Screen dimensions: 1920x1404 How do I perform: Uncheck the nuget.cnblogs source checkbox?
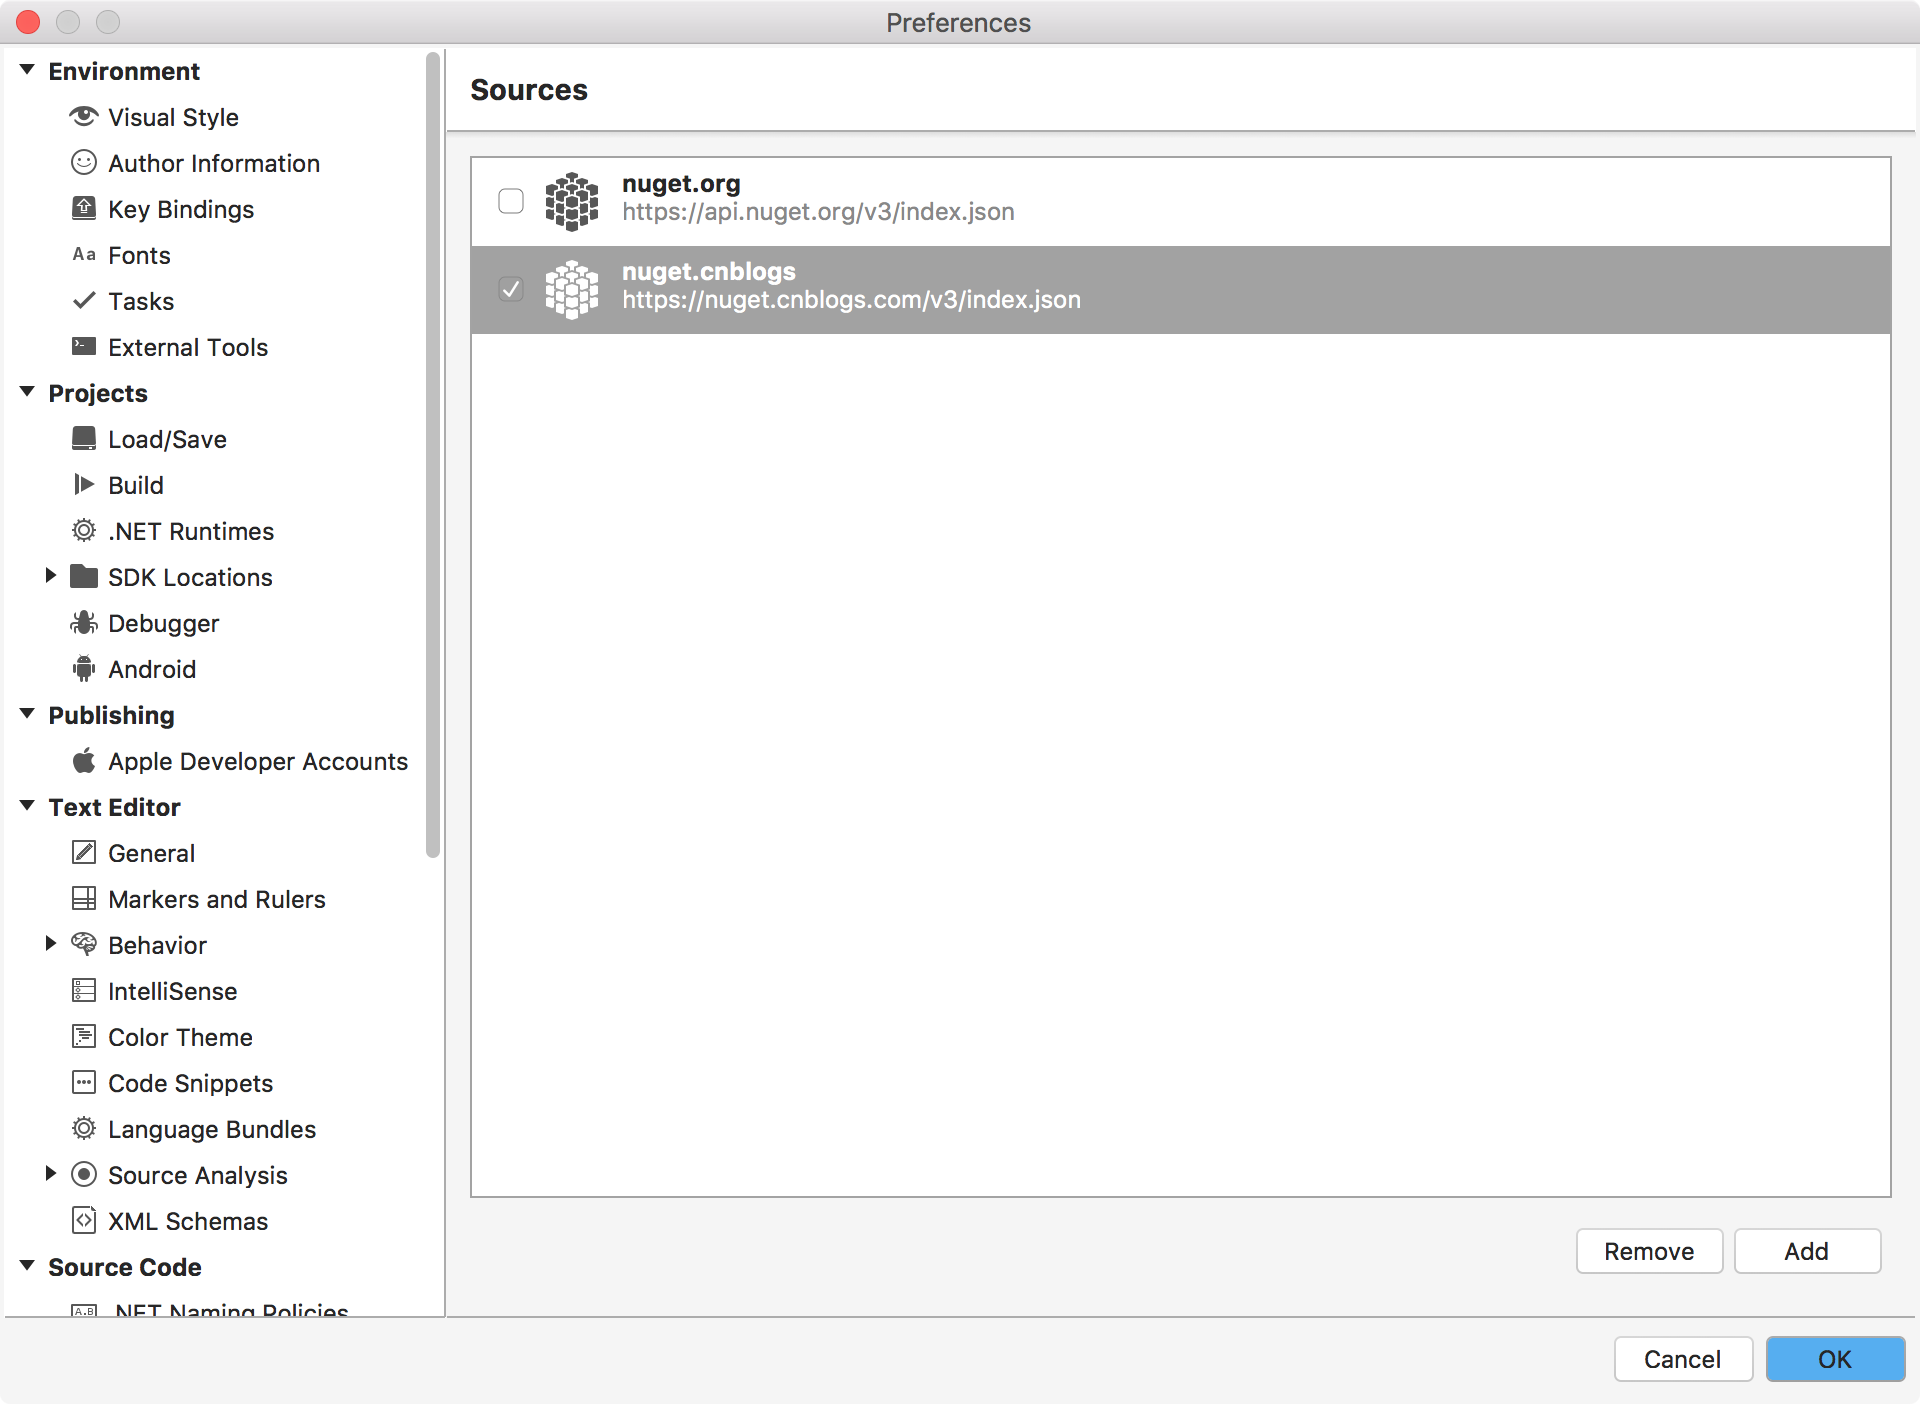point(511,289)
